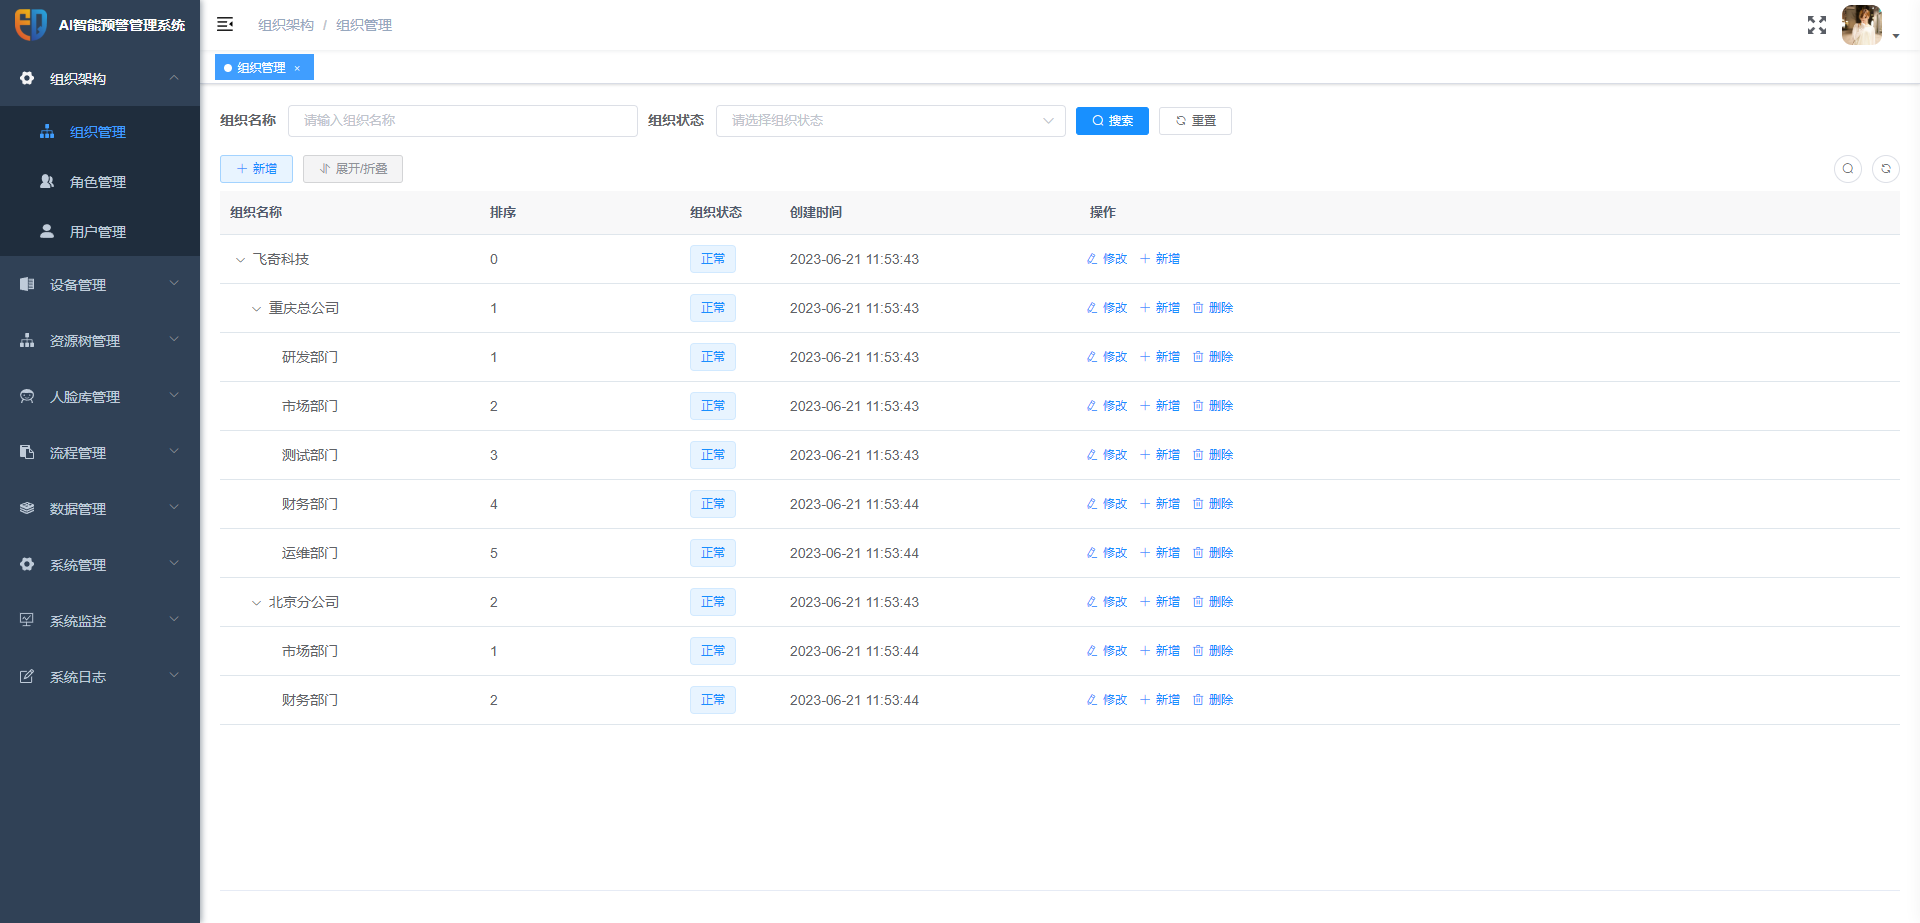Image resolution: width=1920 pixels, height=923 pixels.
Task: Show or hide search via magnifier circle icon
Action: 1848,169
